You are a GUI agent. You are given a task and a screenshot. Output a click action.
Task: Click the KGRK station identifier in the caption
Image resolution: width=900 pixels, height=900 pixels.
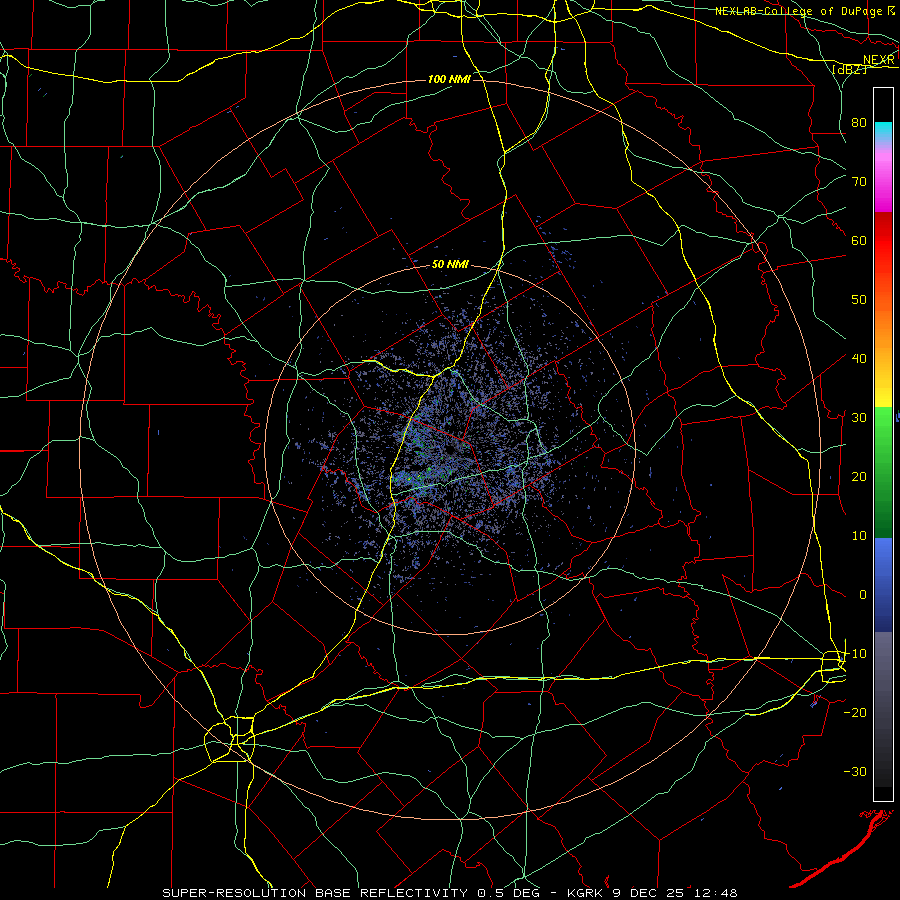[585, 893]
